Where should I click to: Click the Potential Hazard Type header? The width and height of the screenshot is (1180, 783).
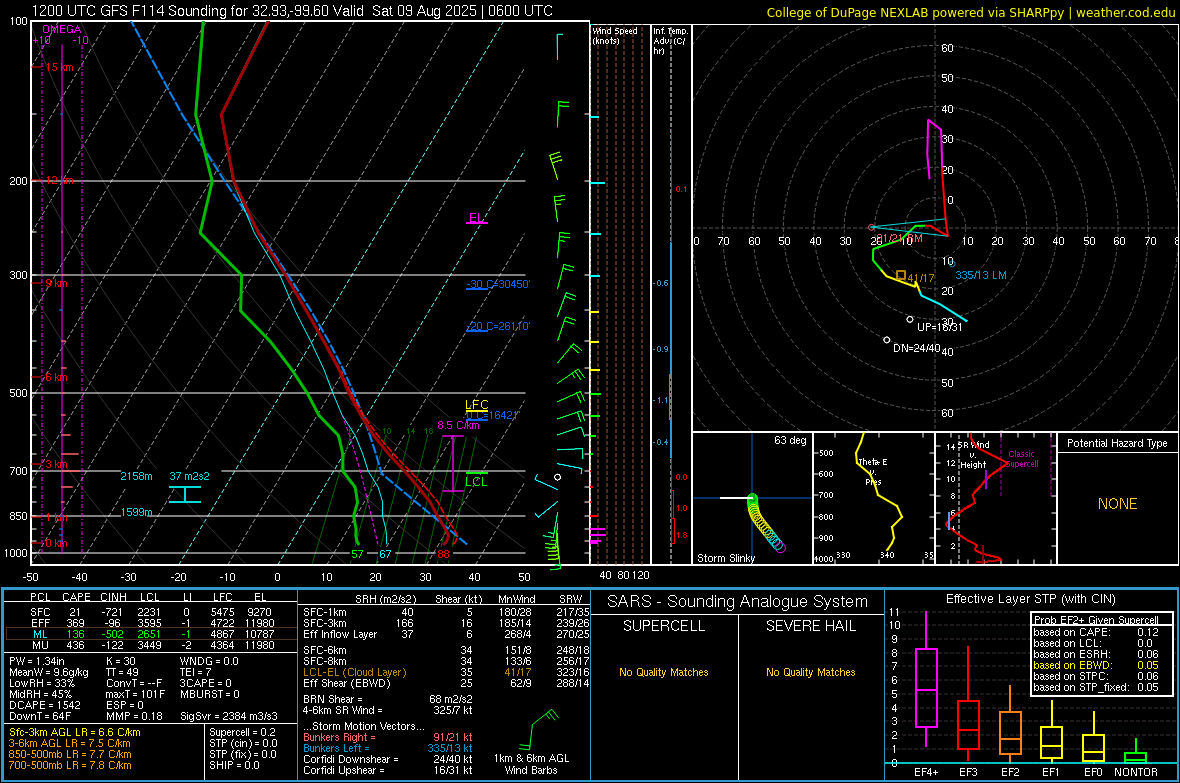tap(1117, 443)
